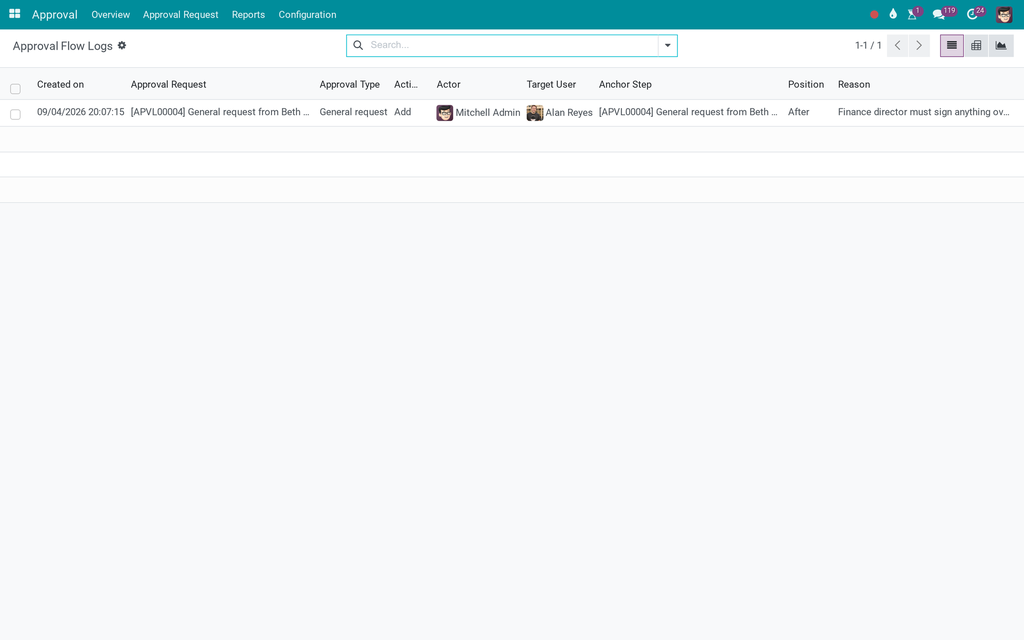
Task: Click the 'Add' action cell
Action: (402, 112)
